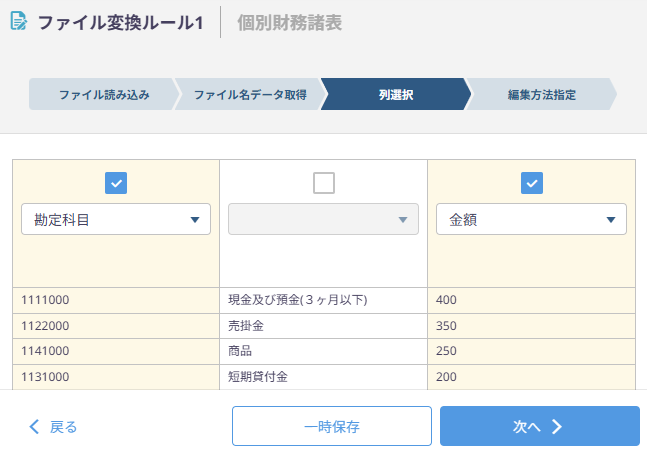Select cell 1122000

click(116, 326)
